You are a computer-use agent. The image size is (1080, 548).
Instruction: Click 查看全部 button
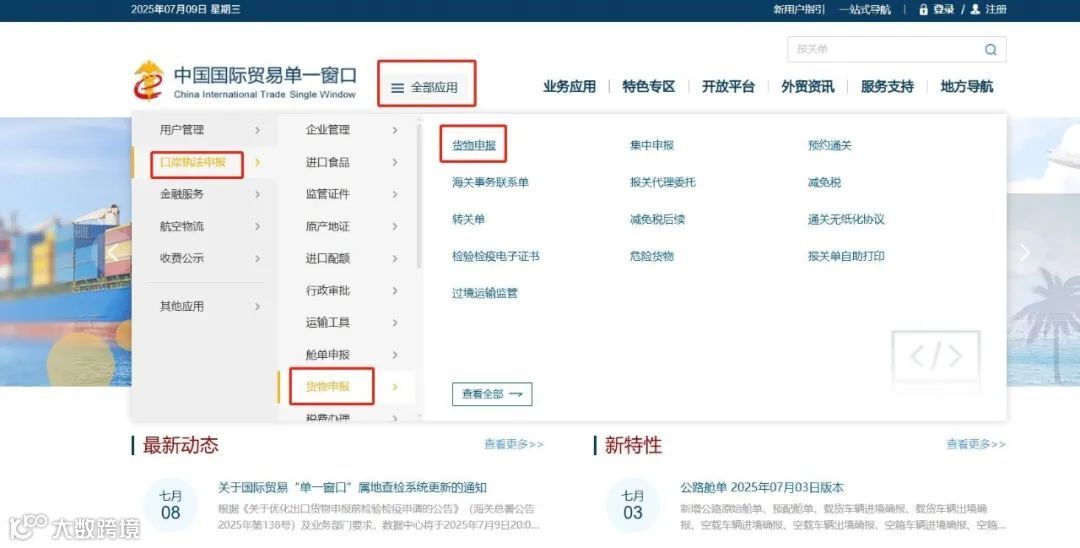[492, 394]
